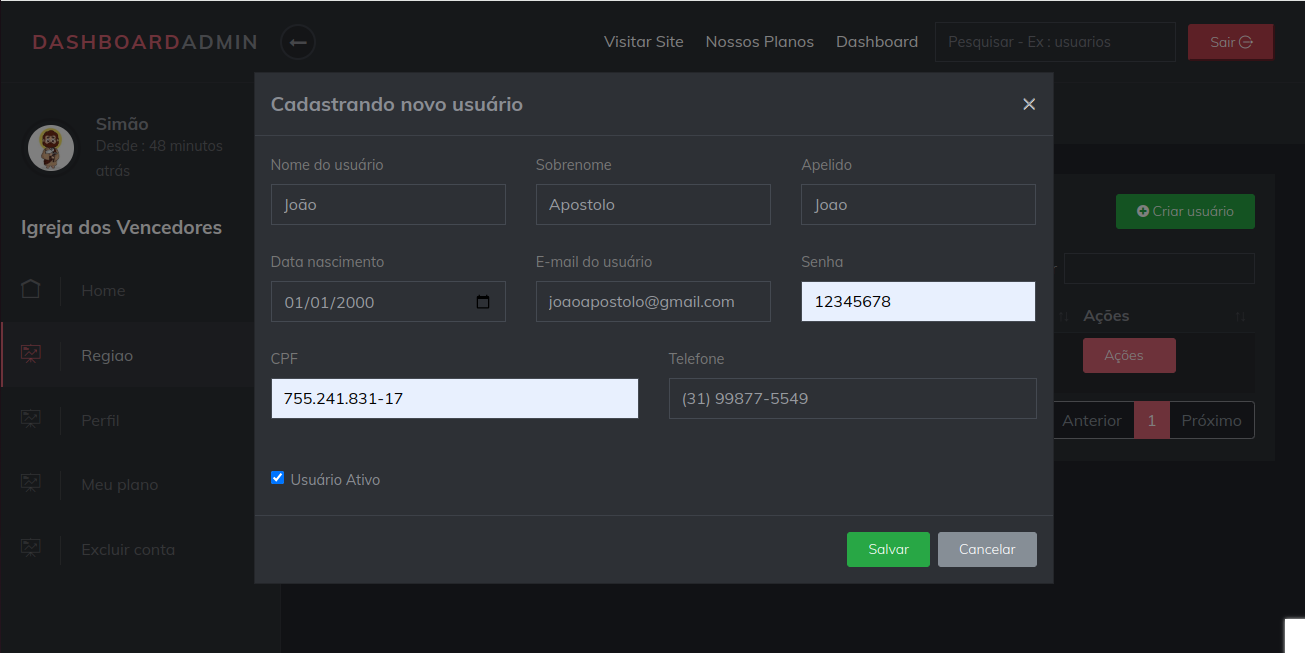
Task: Click Simão's profile avatar
Action: [50, 148]
